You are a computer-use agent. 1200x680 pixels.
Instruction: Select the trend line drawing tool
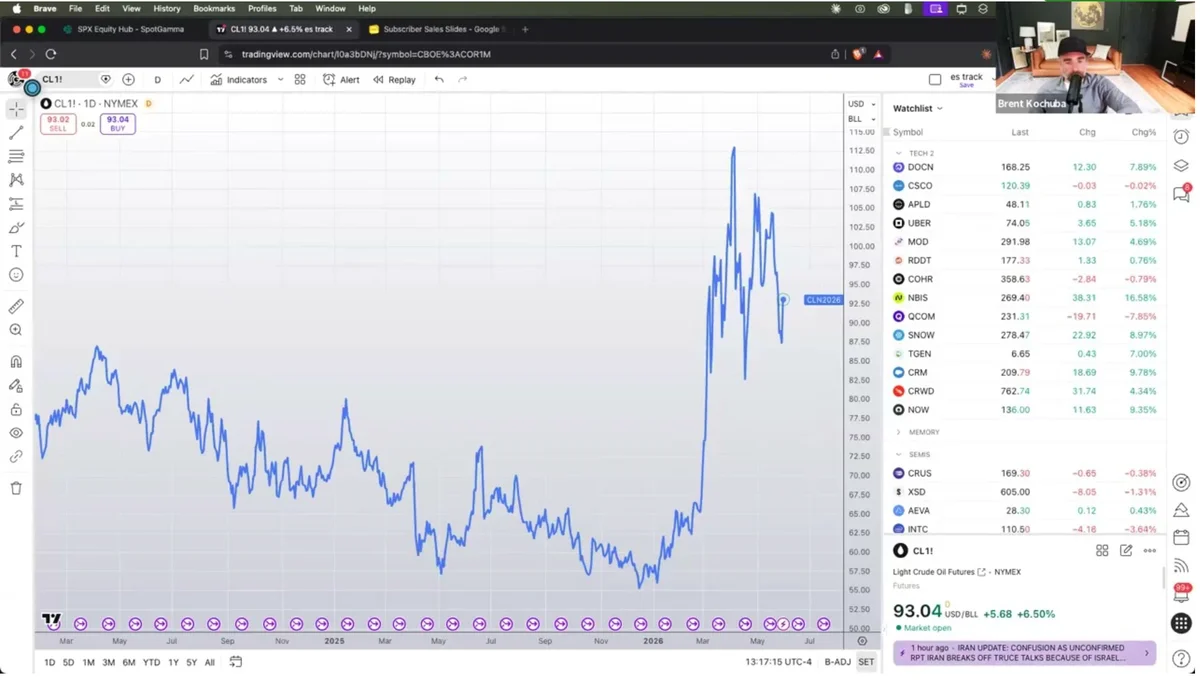16,132
